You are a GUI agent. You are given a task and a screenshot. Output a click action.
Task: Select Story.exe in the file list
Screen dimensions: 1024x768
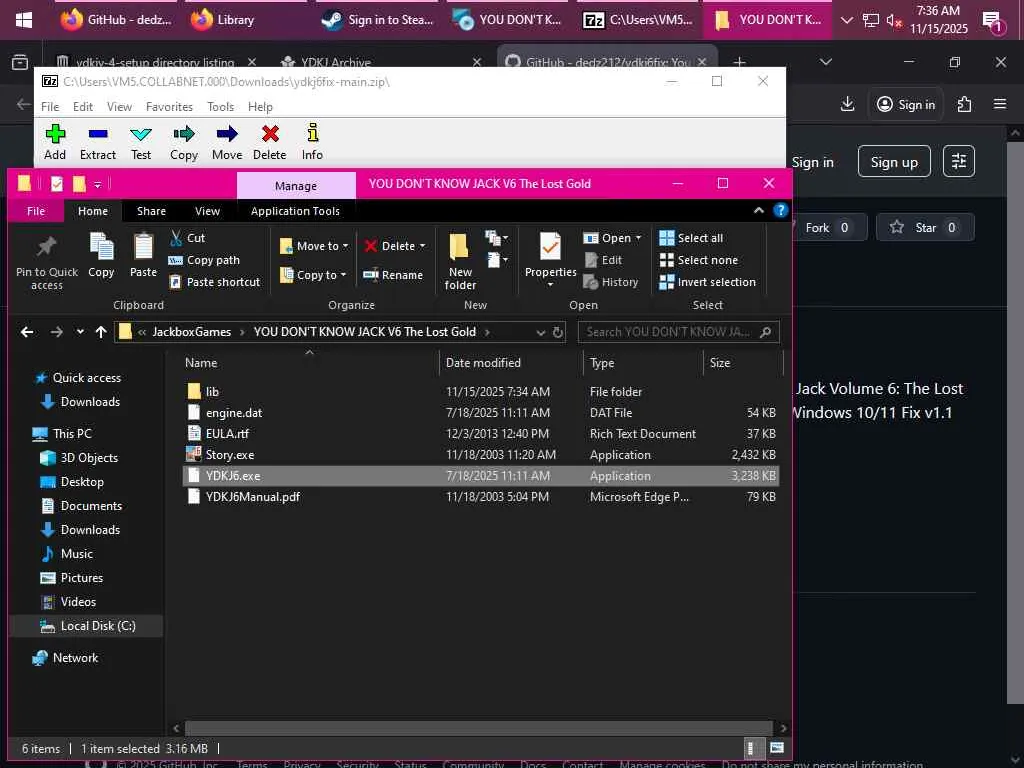(x=481, y=455)
